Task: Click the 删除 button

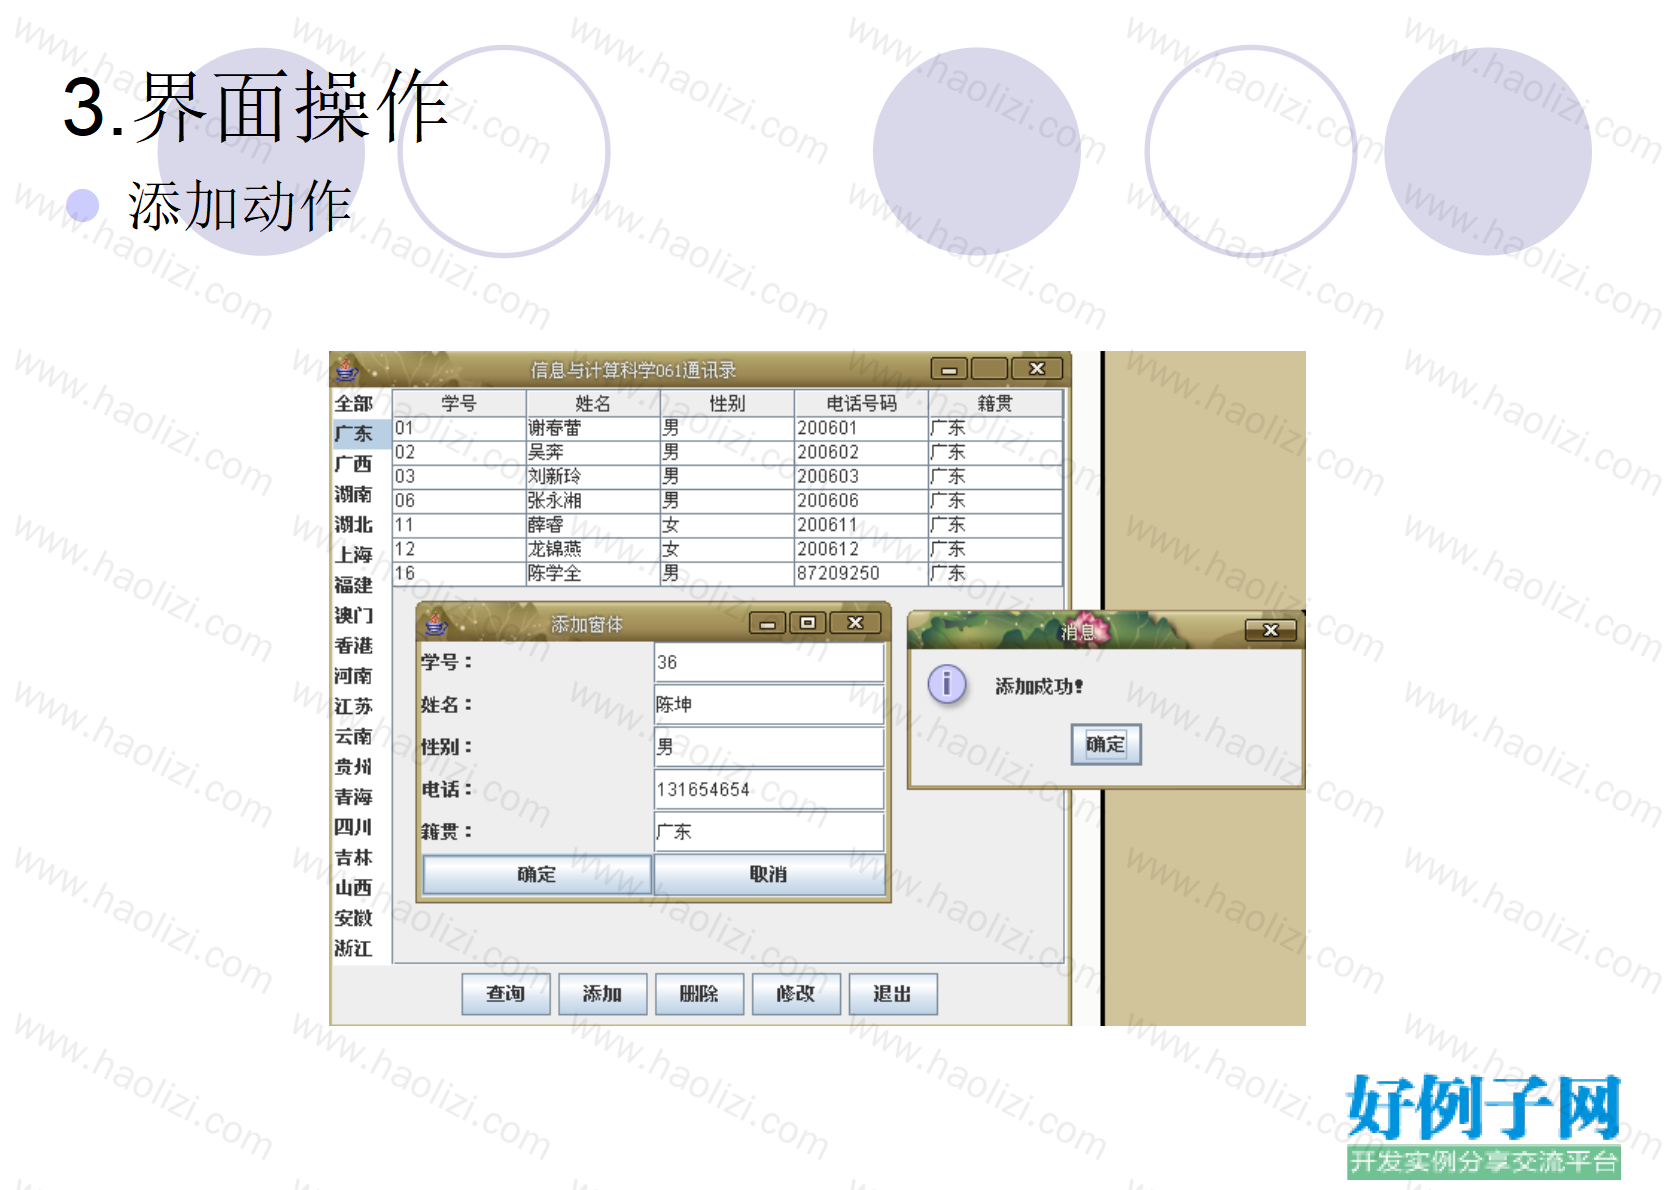Action: coord(700,994)
